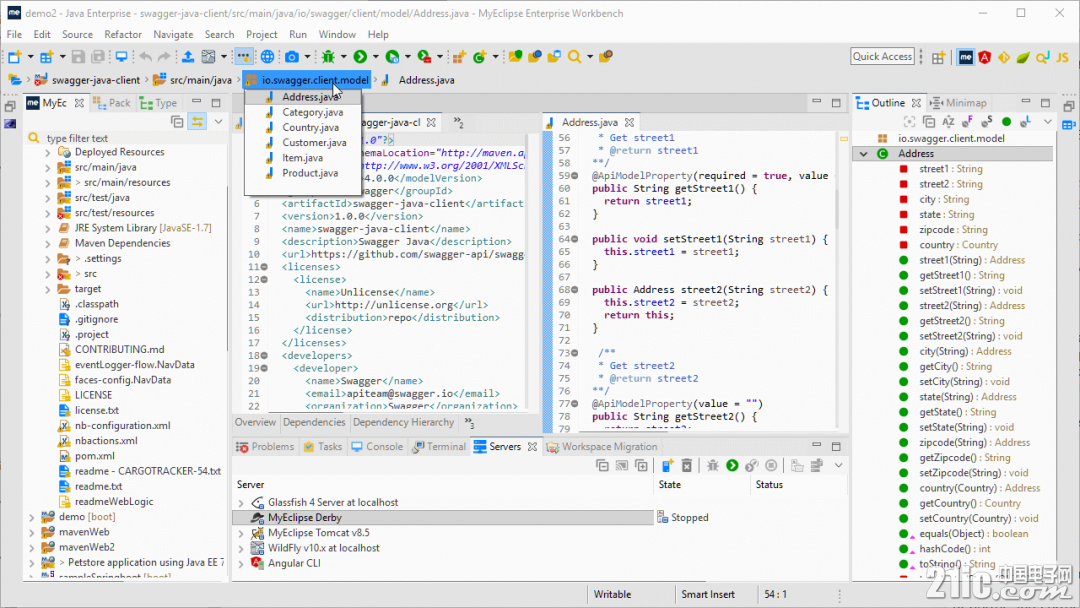This screenshot has height=608, width=1080.
Task: Switch to the Spring leaf perspective
Action: 1024,57
